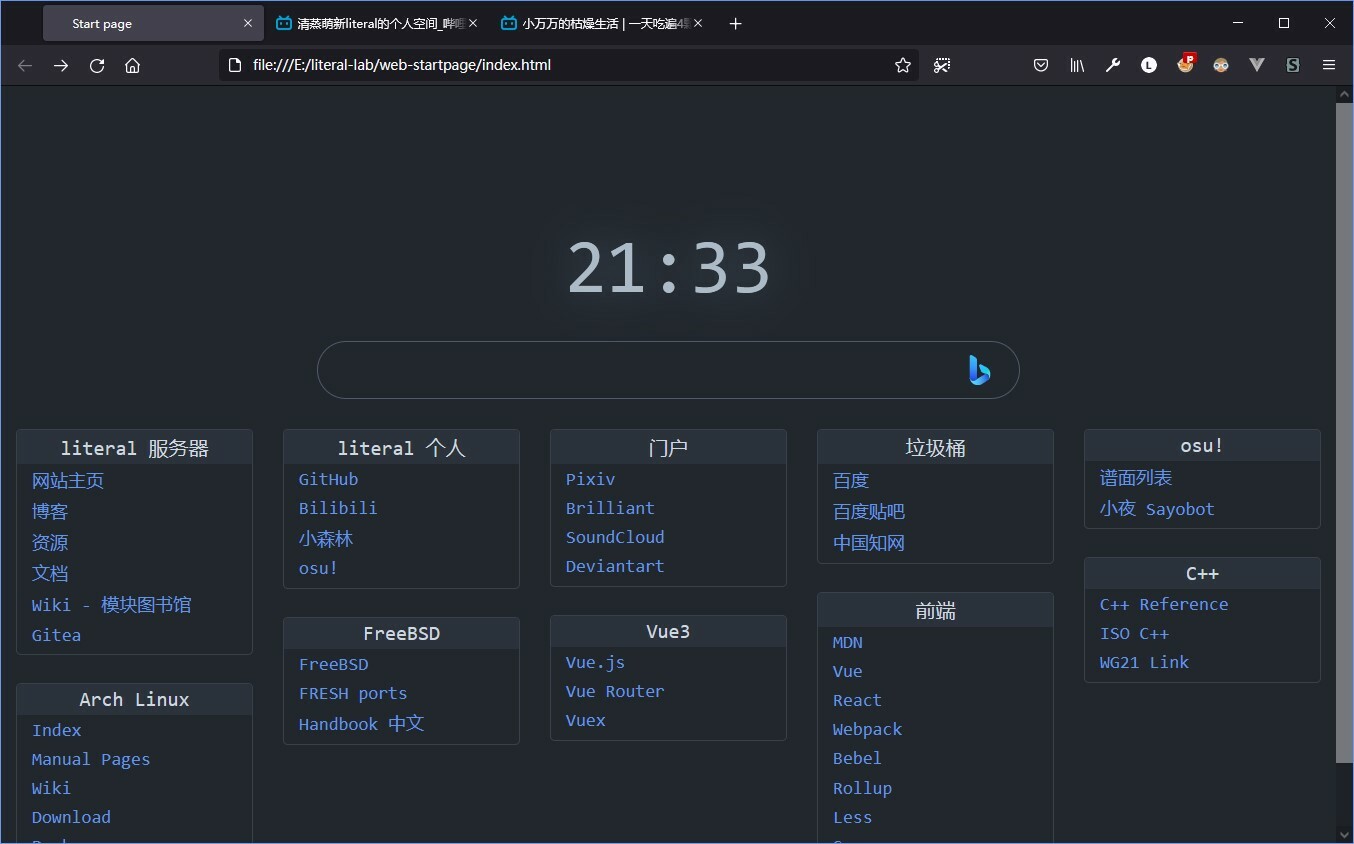Open a new tab with plus button
1354x844 pixels.
[735, 23]
